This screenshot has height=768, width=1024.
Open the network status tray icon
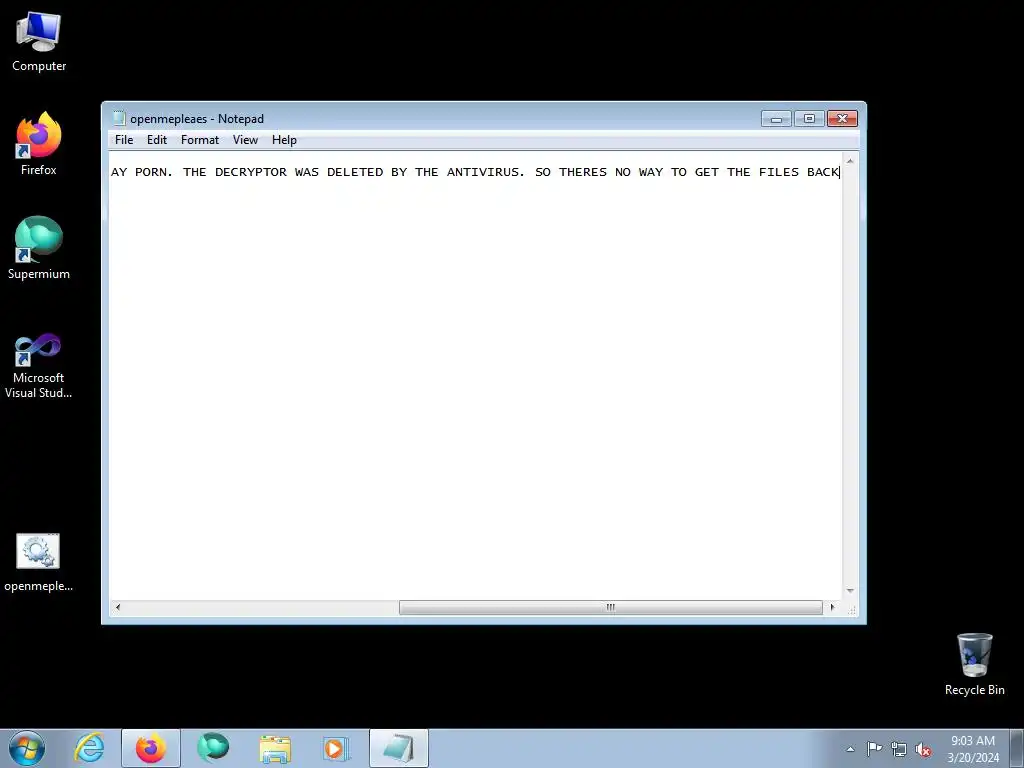(899, 749)
